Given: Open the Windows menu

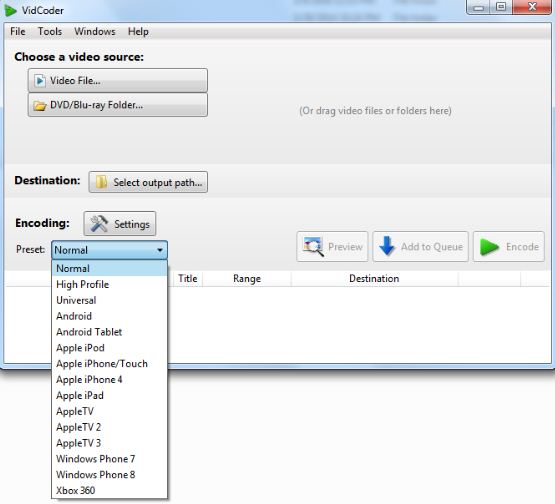Looking at the screenshot, I should pyautogui.click(x=95, y=32).
